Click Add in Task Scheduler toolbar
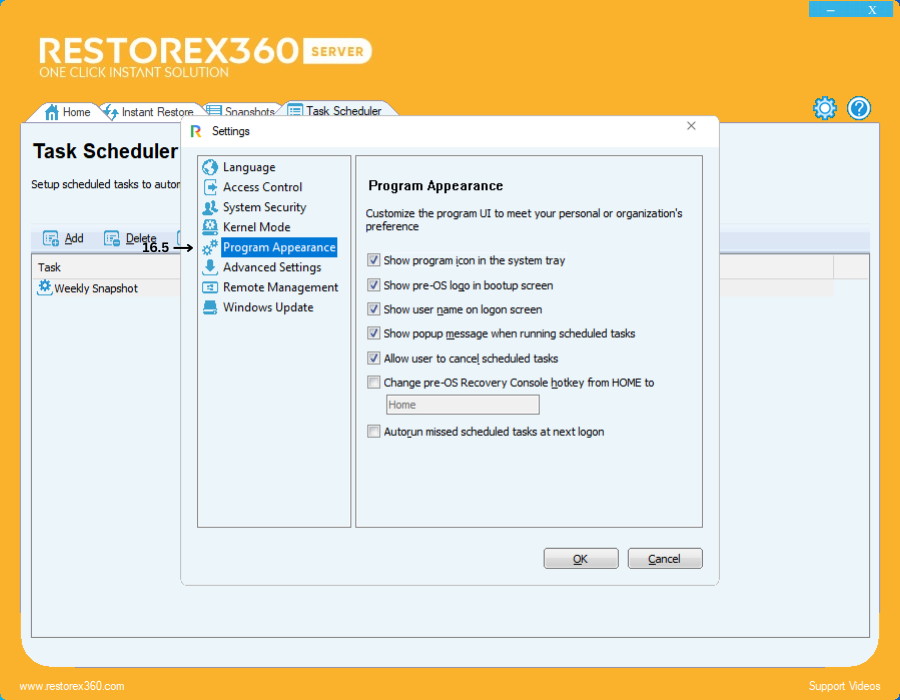Image resolution: width=900 pixels, height=700 pixels. [63, 238]
